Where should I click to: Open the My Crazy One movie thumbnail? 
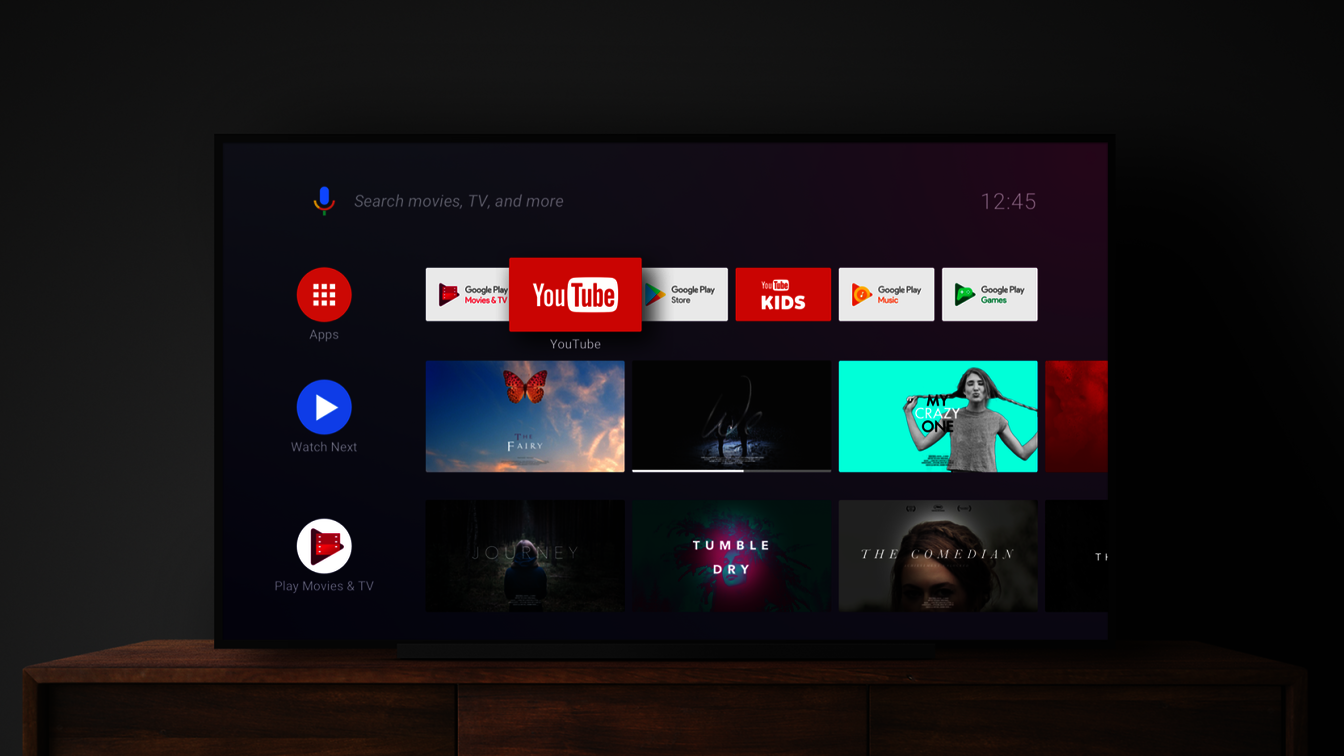(x=938, y=416)
